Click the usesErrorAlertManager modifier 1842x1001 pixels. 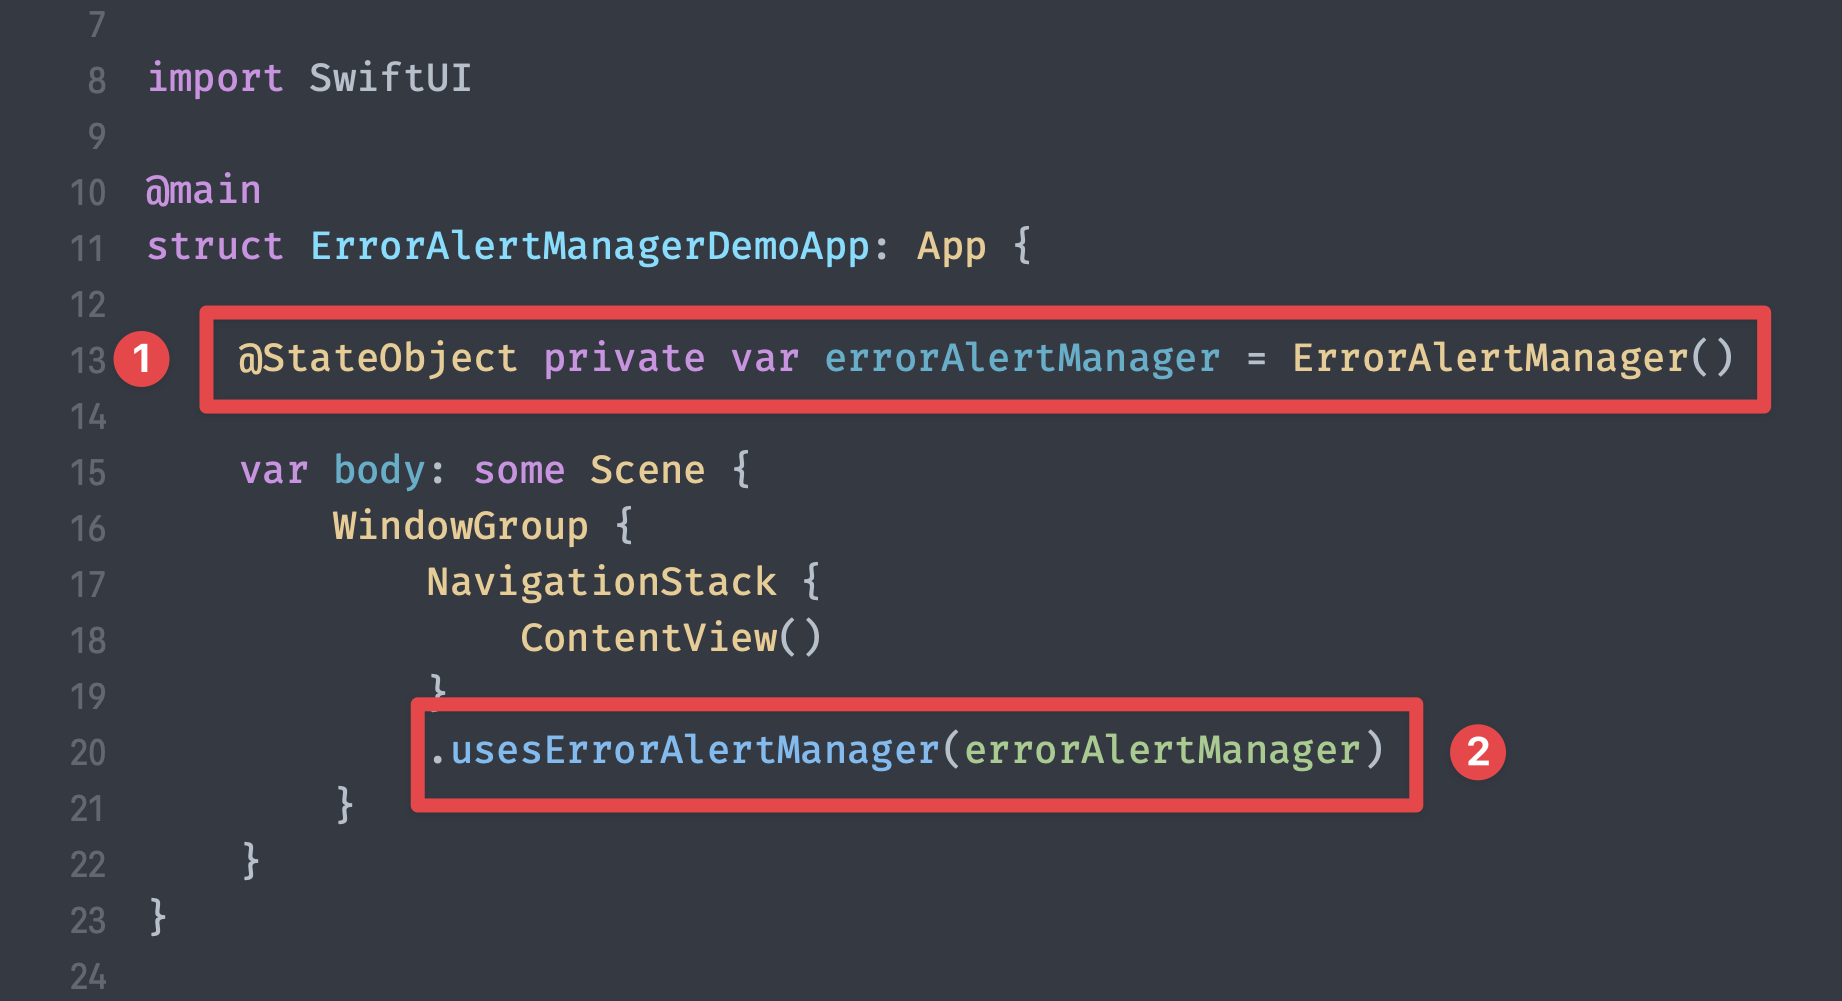point(695,750)
